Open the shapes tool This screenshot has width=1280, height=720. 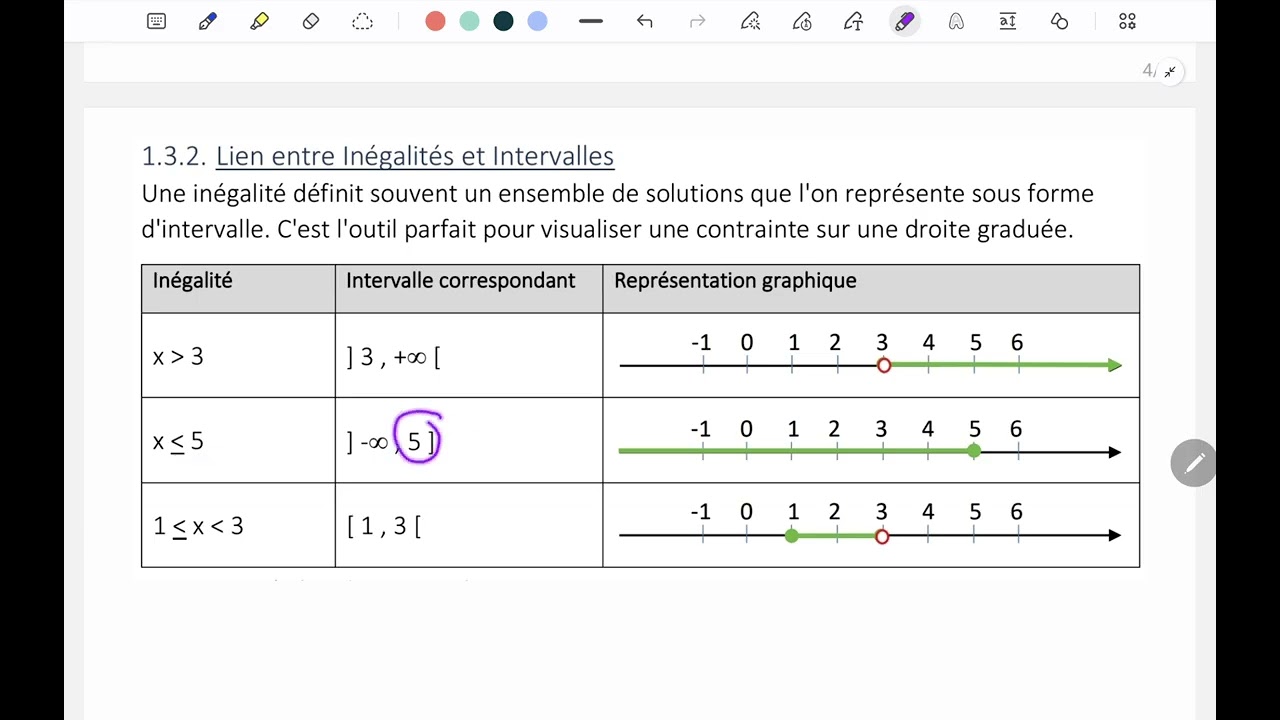pyautogui.click(x=1060, y=21)
